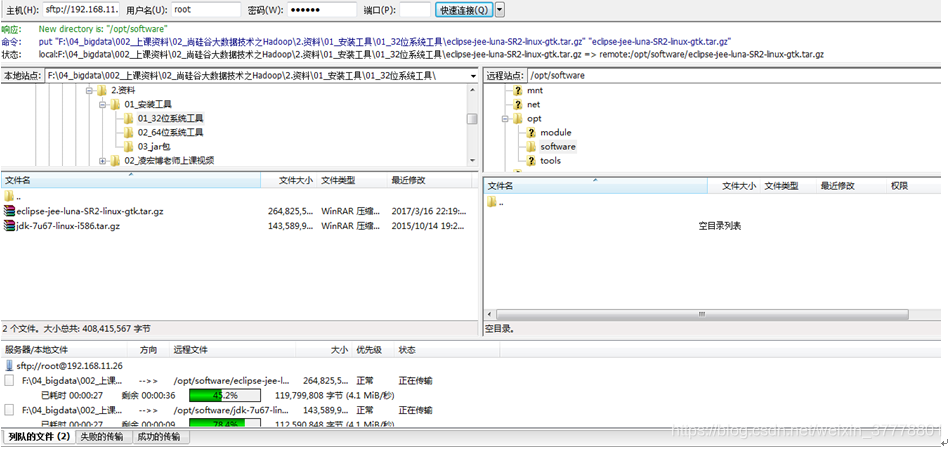The width and height of the screenshot is (951, 449).
Task: Click the sftp://root@192.168.11.26 queue entry
Action: (70, 366)
